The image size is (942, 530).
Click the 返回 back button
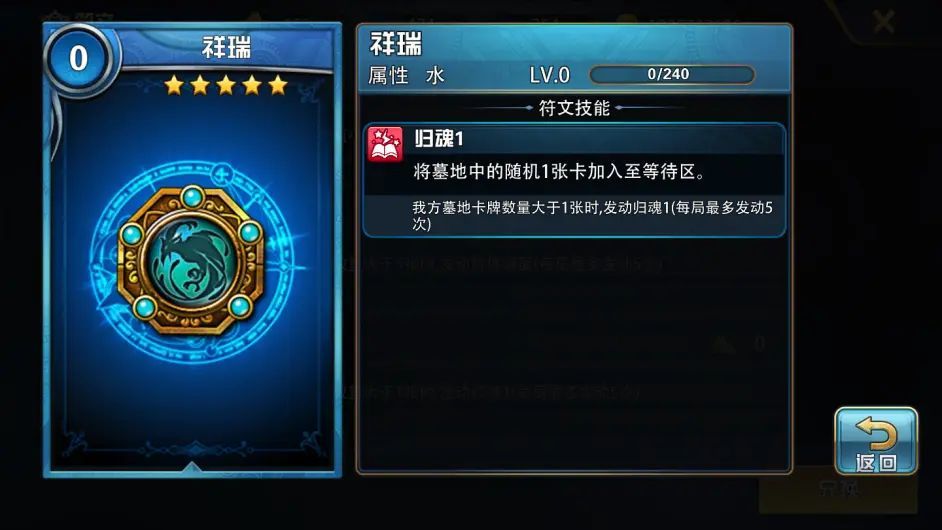876,442
